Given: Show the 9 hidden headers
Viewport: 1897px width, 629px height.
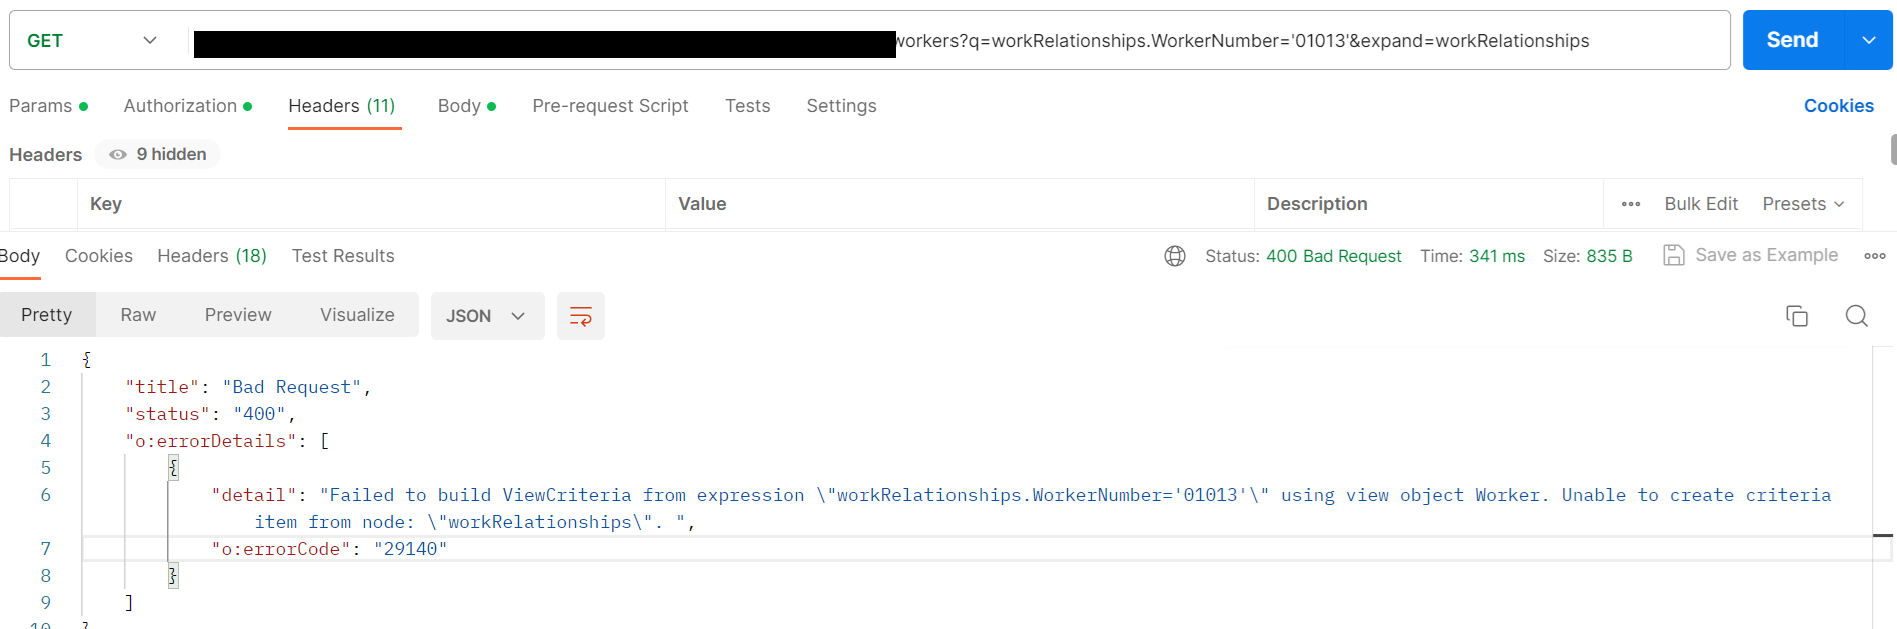Looking at the screenshot, I should (158, 154).
